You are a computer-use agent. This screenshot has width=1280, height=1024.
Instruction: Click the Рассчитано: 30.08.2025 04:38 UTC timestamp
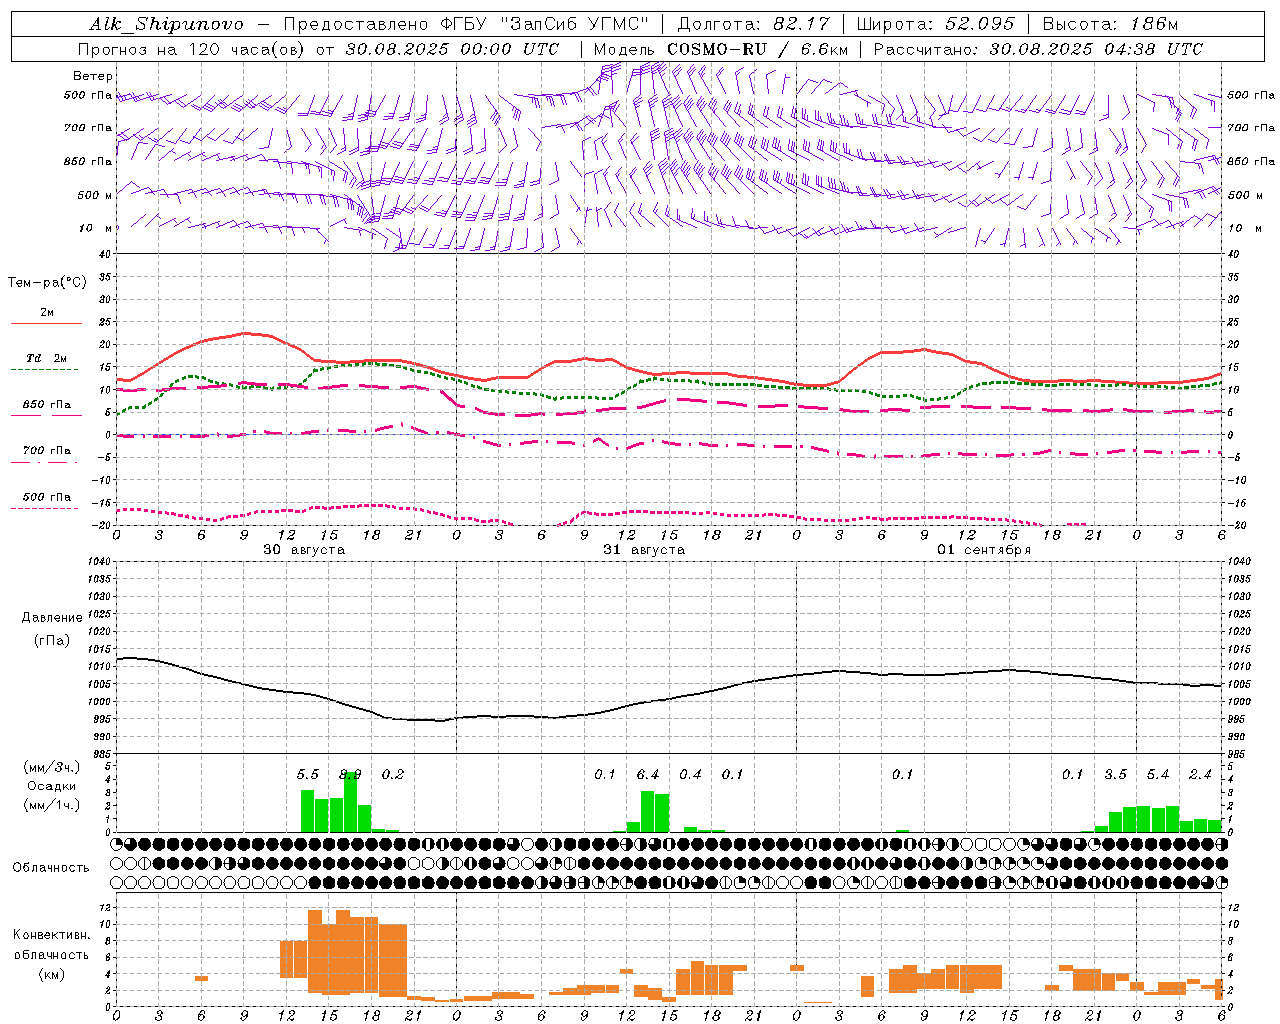[x=1038, y=49]
